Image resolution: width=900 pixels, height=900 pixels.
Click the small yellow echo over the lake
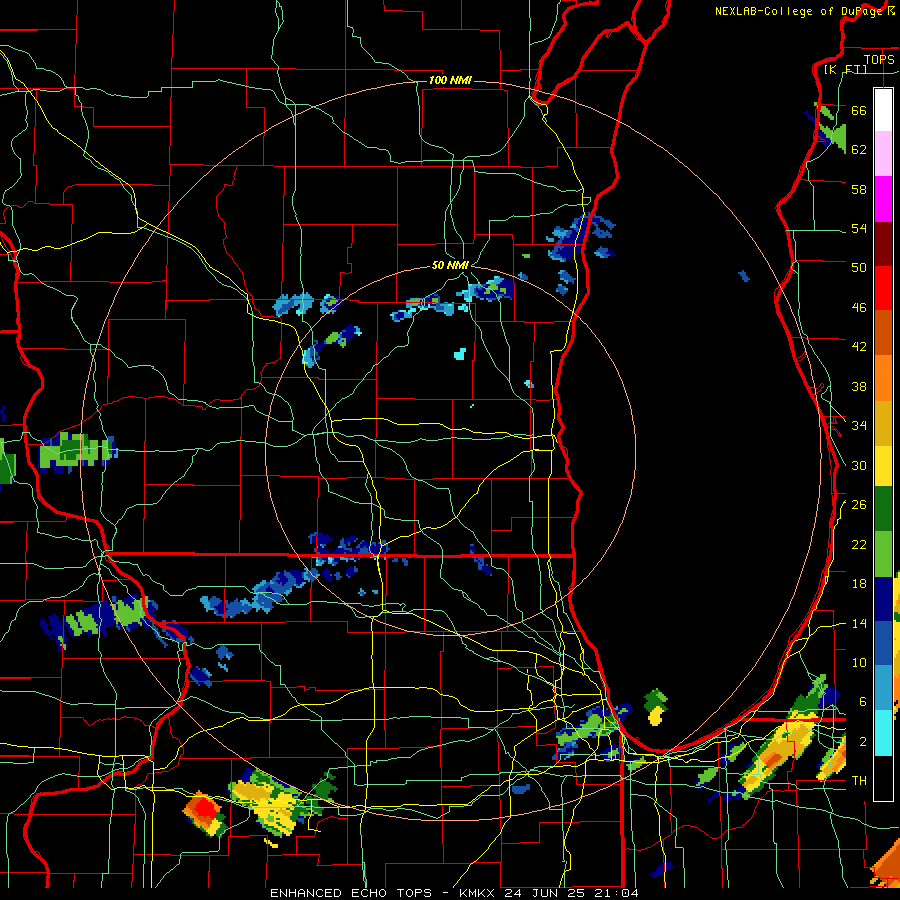tap(655, 716)
